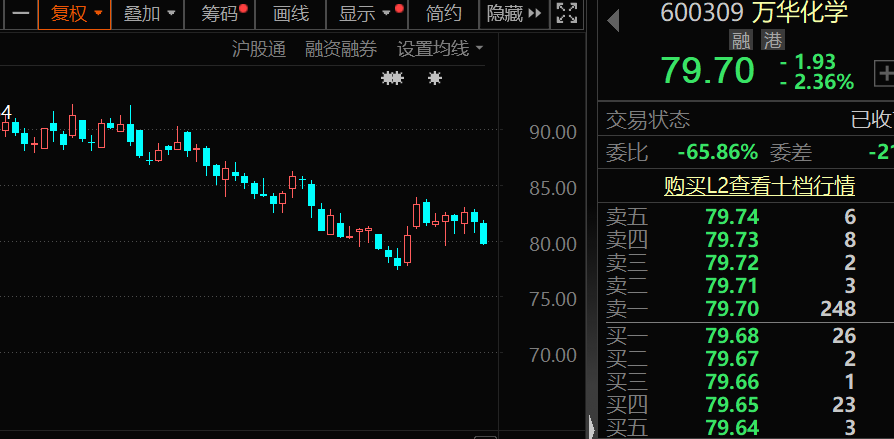The image size is (894, 439).
Task: Click the fullscreen expand icon
Action: pyautogui.click(x=566, y=13)
